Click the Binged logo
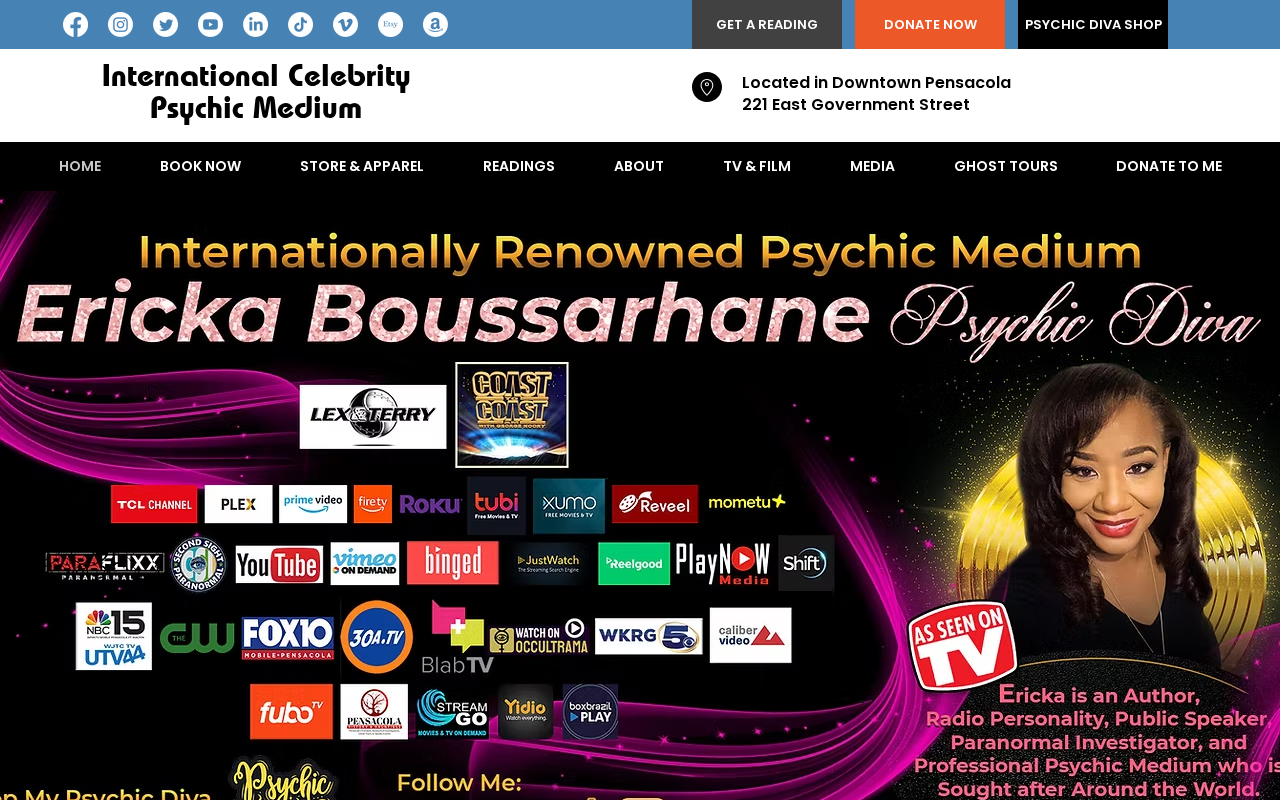This screenshot has width=1280, height=800. 453,563
